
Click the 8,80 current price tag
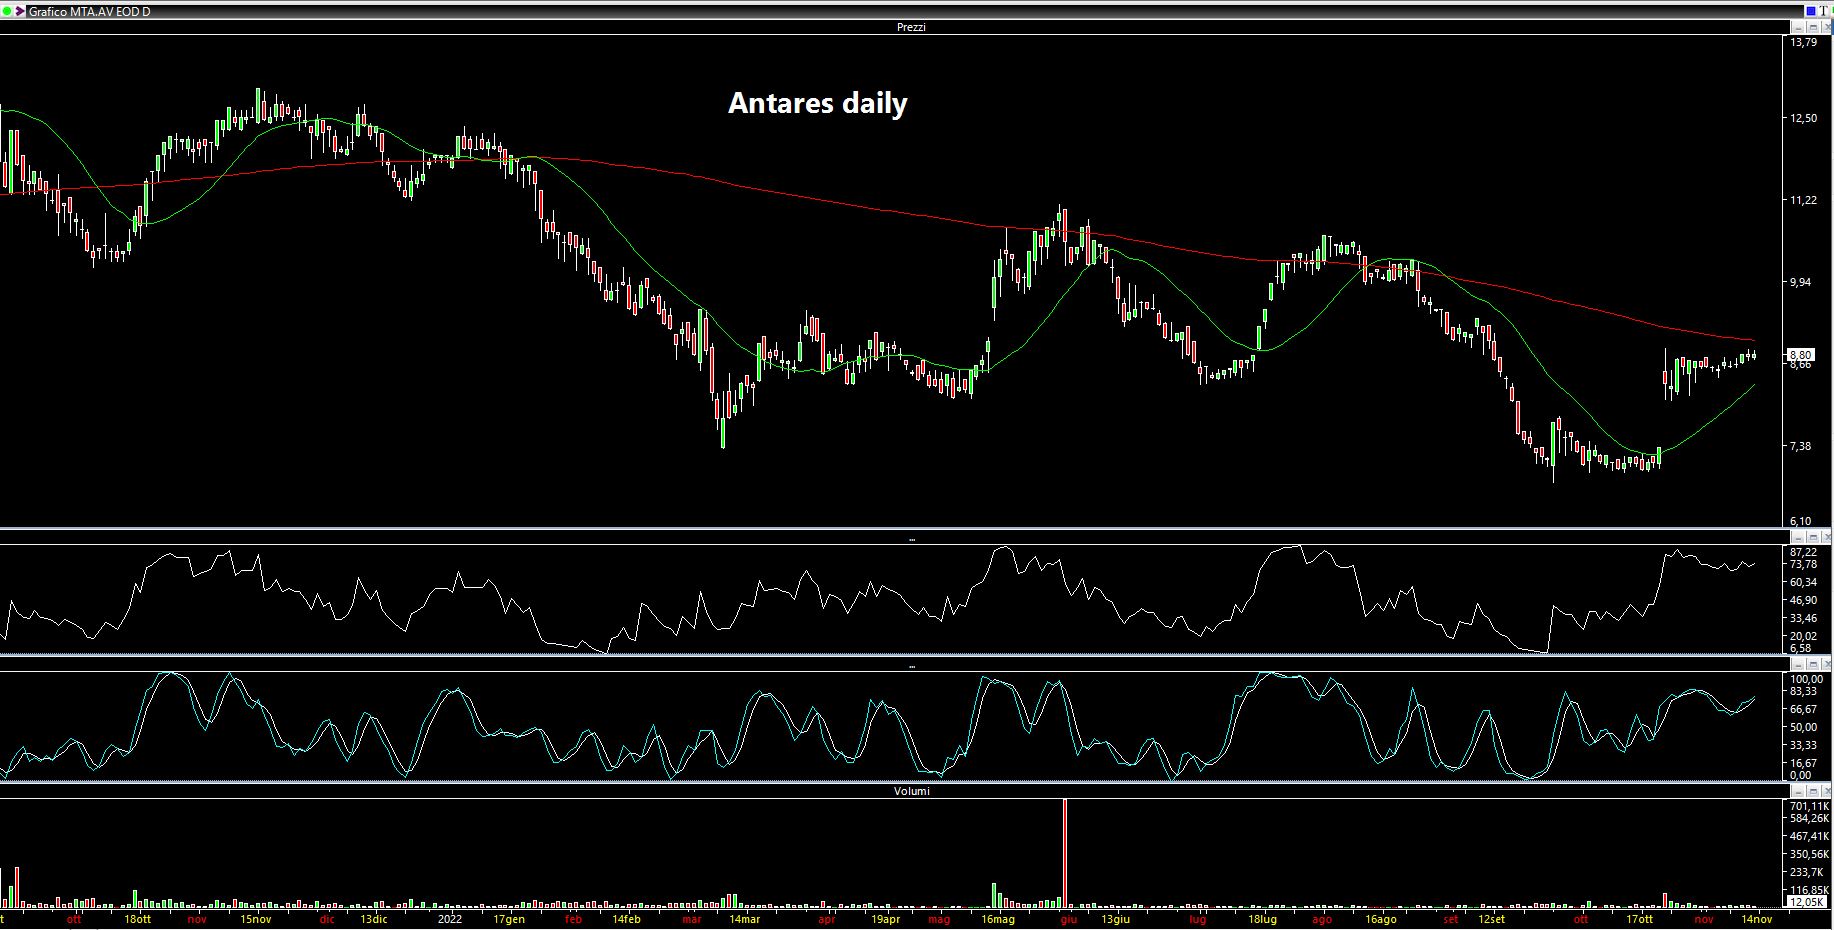click(1801, 354)
